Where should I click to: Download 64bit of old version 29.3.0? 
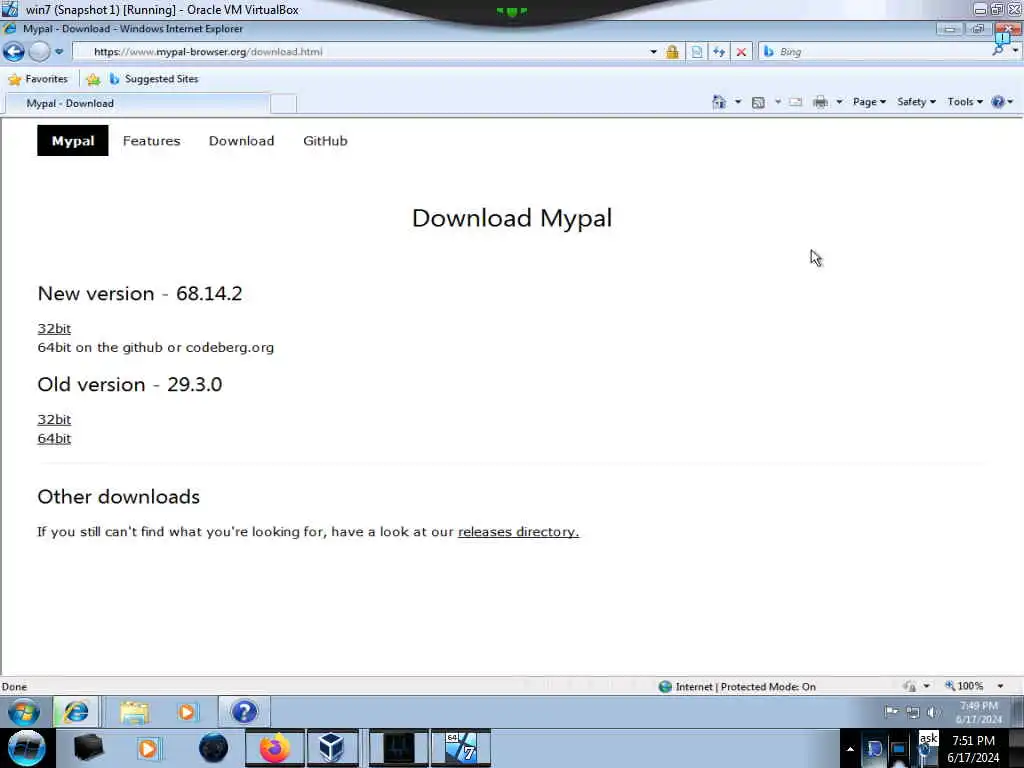pos(54,438)
